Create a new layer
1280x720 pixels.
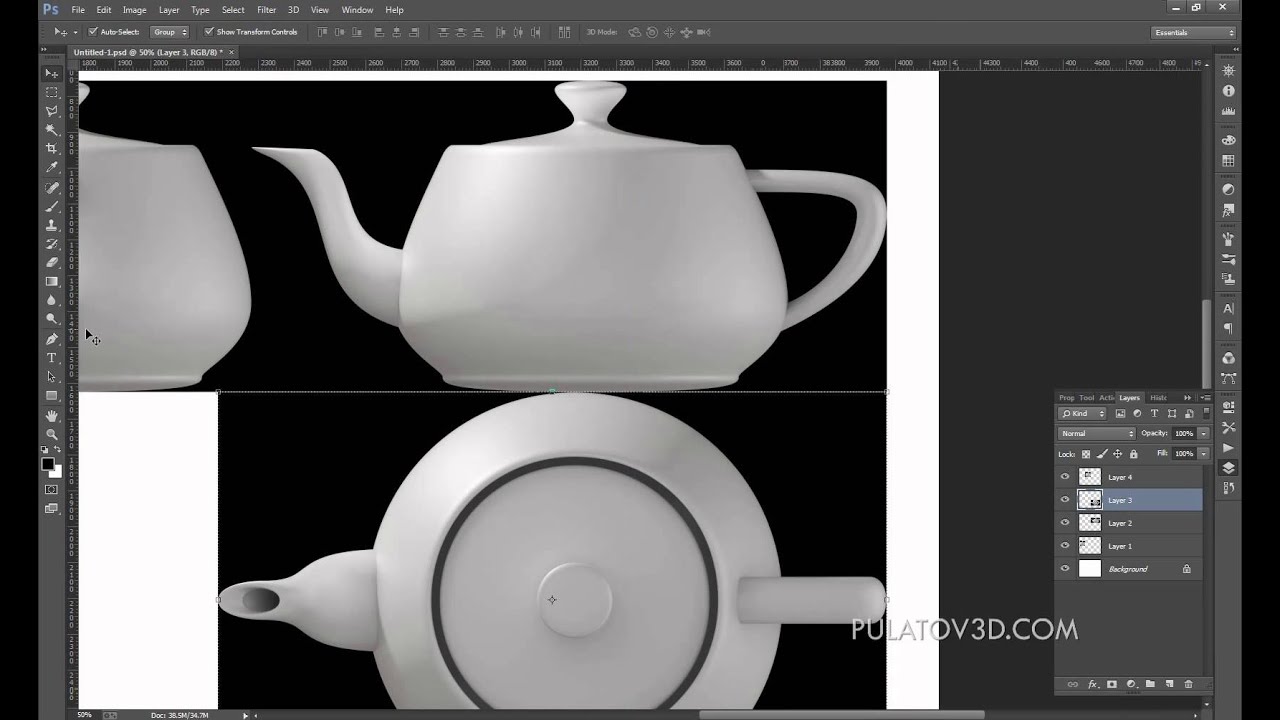[1169, 684]
